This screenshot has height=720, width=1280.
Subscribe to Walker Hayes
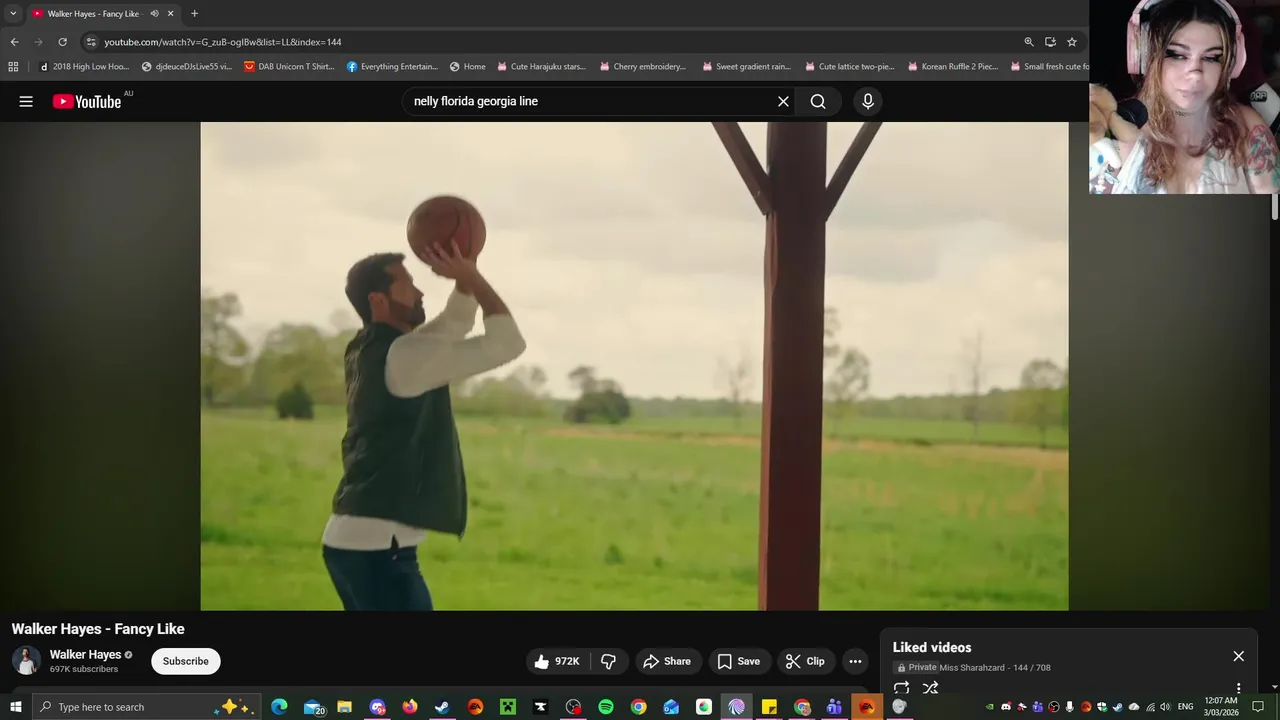pos(186,661)
